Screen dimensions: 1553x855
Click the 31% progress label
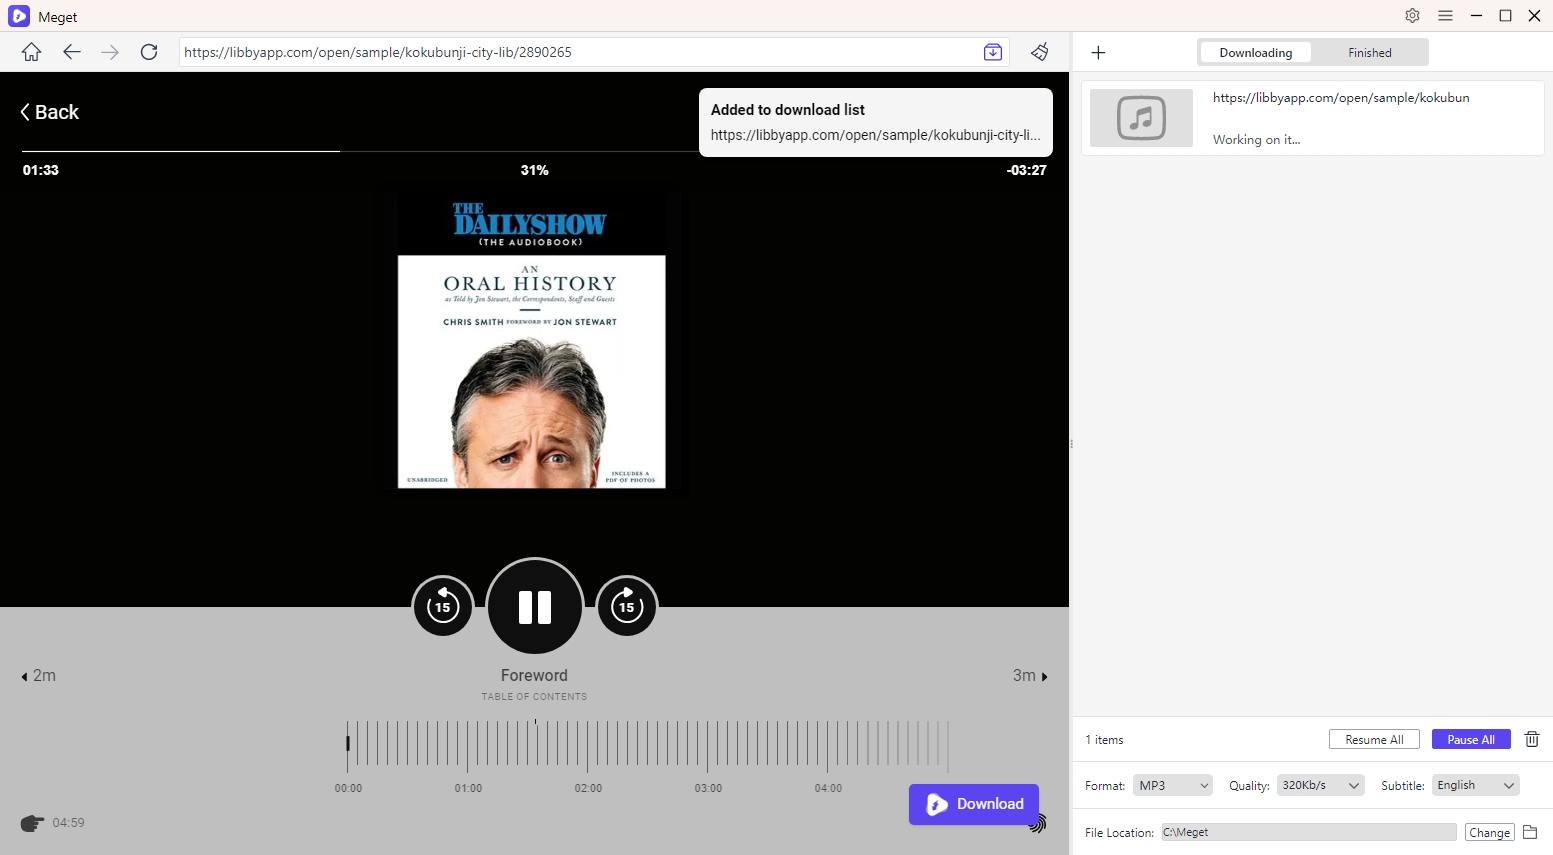click(x=534, y=170)
